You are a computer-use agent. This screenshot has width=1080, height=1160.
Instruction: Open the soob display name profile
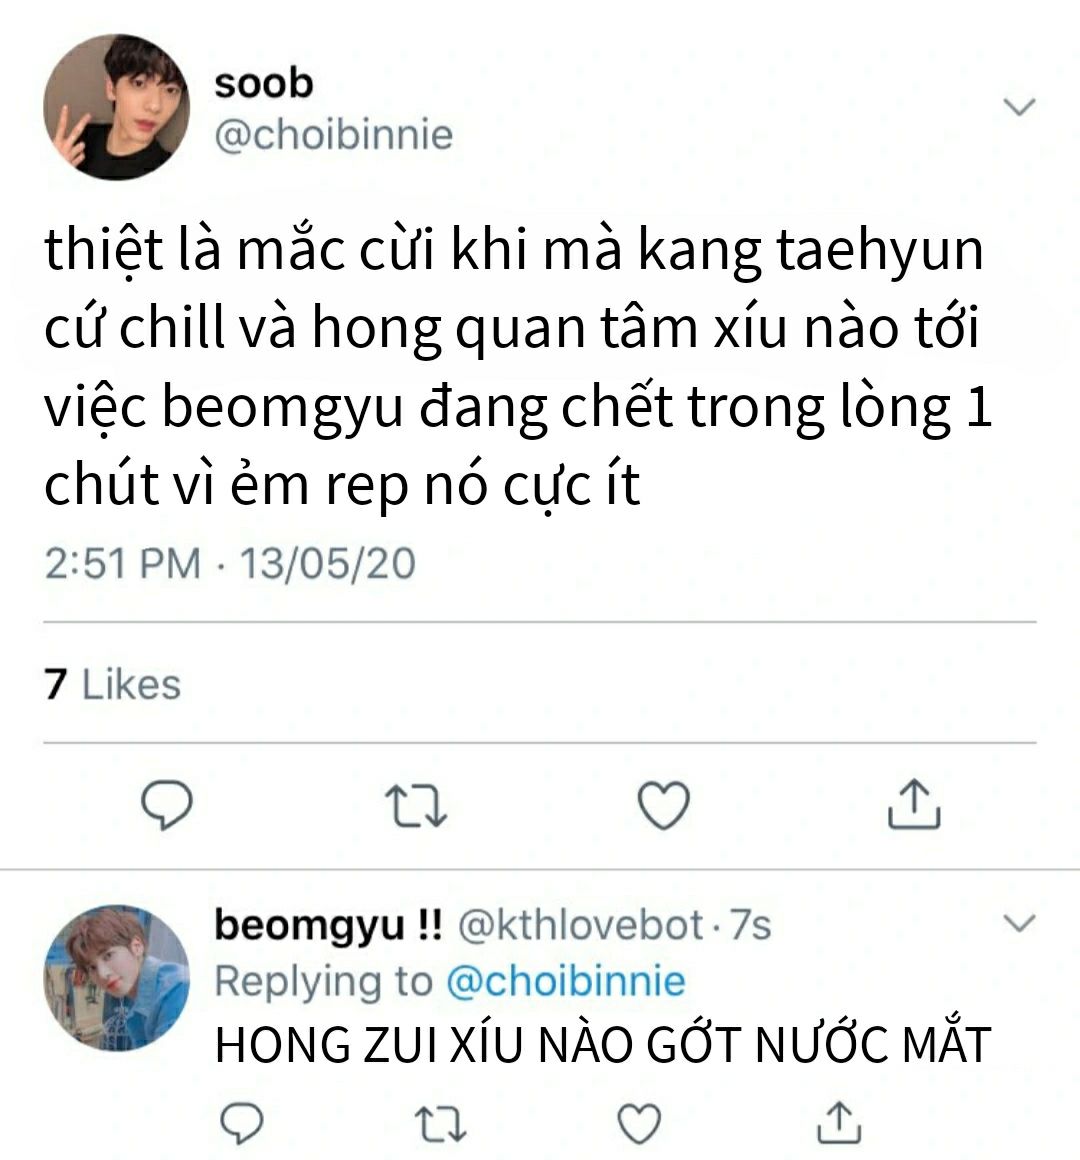click(x=263, y=83)
